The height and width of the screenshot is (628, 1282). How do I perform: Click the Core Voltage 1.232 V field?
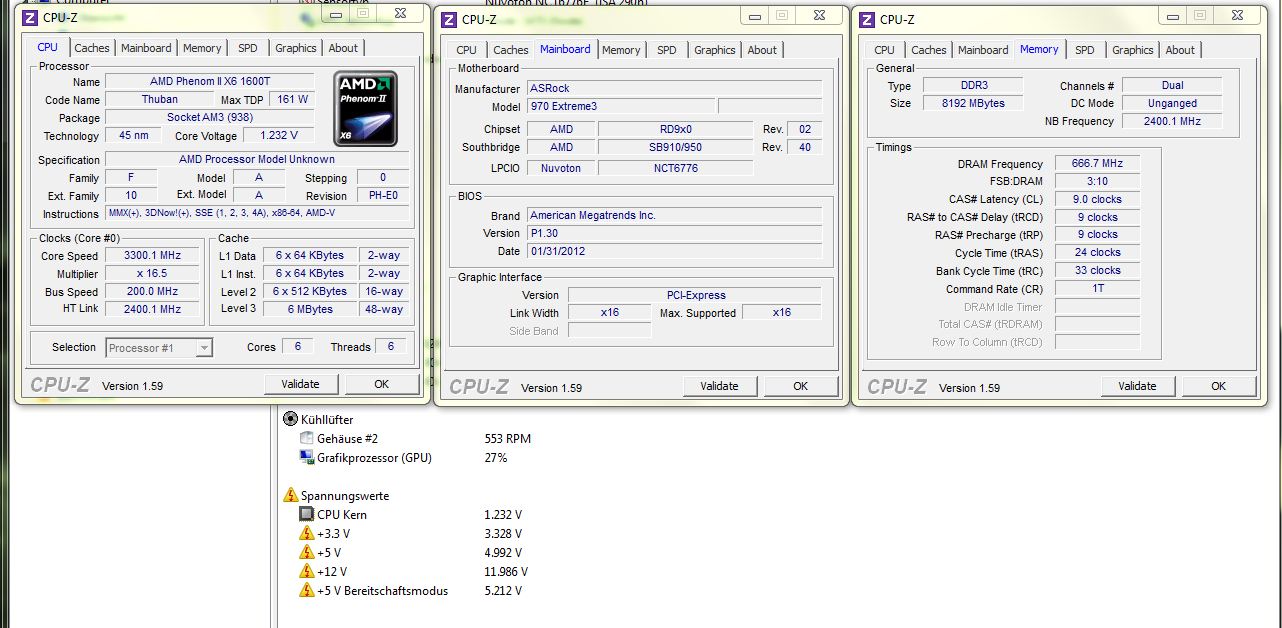pyautogui.click(x=278, y=135)
